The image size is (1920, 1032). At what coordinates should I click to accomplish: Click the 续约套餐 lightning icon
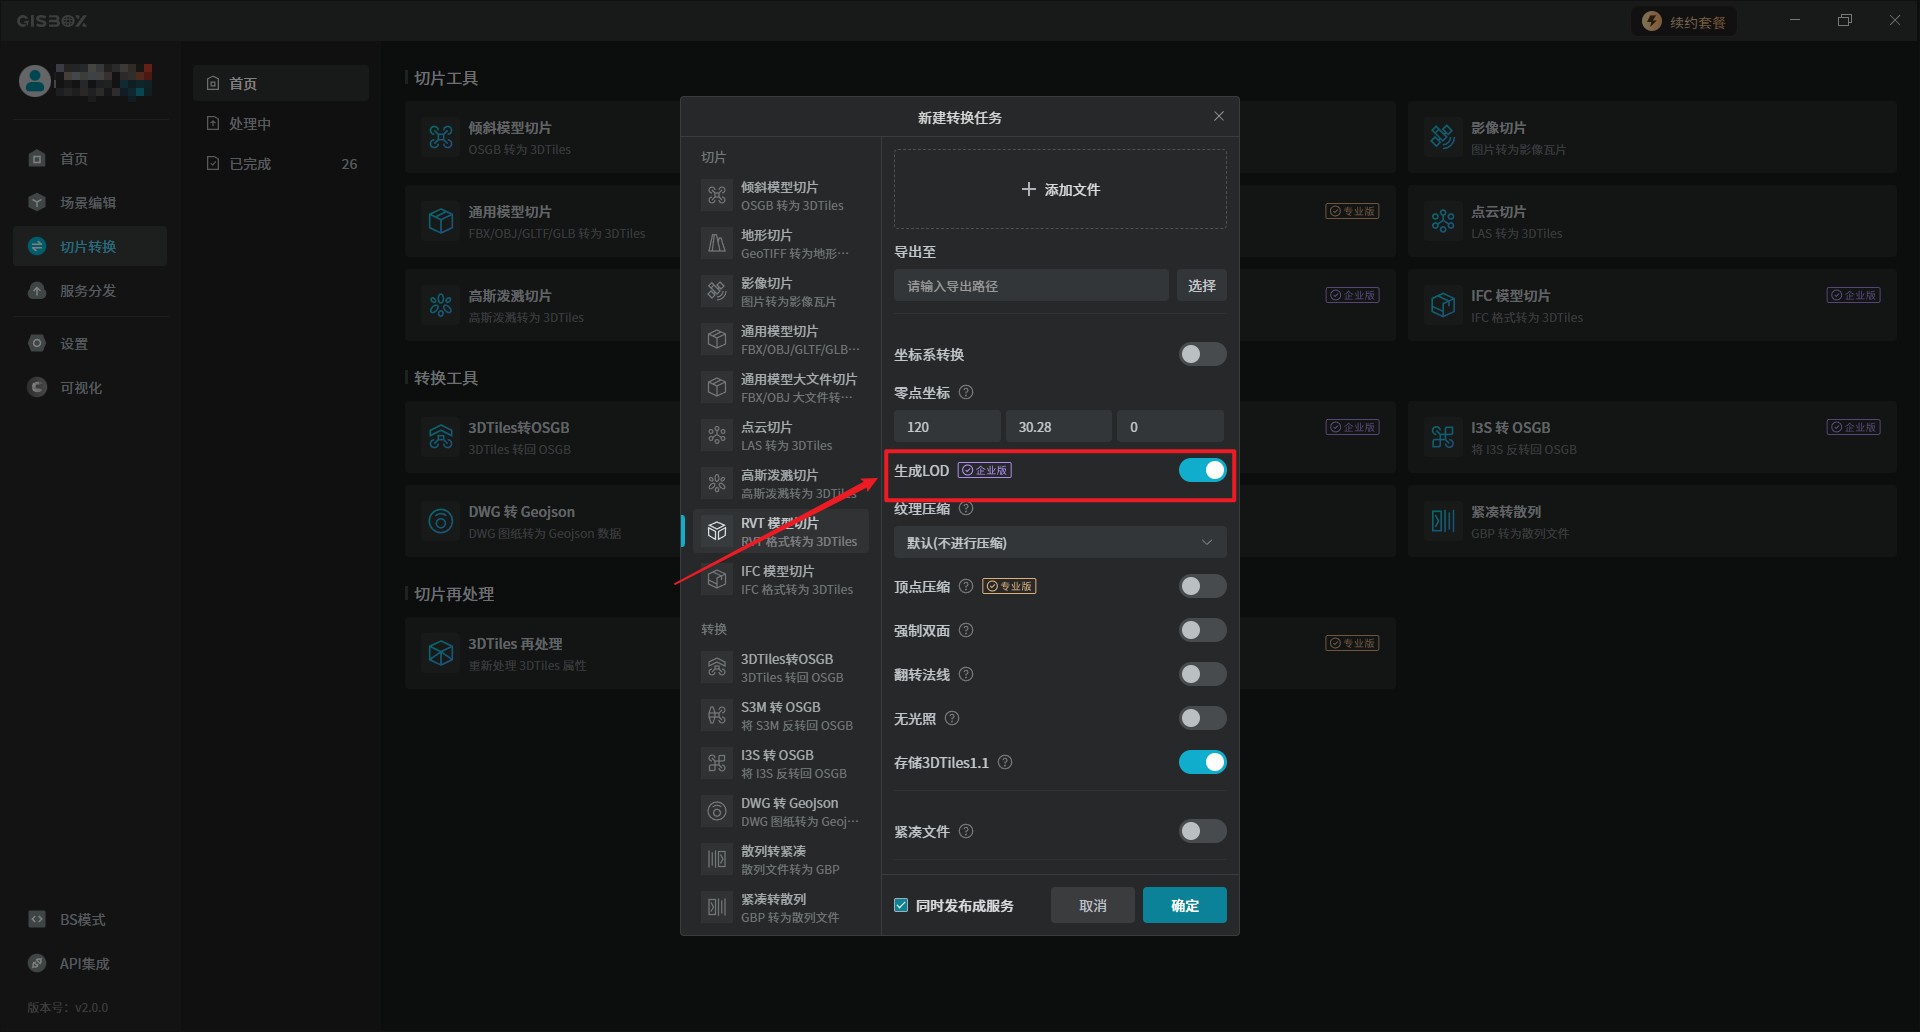[1652, 22]
